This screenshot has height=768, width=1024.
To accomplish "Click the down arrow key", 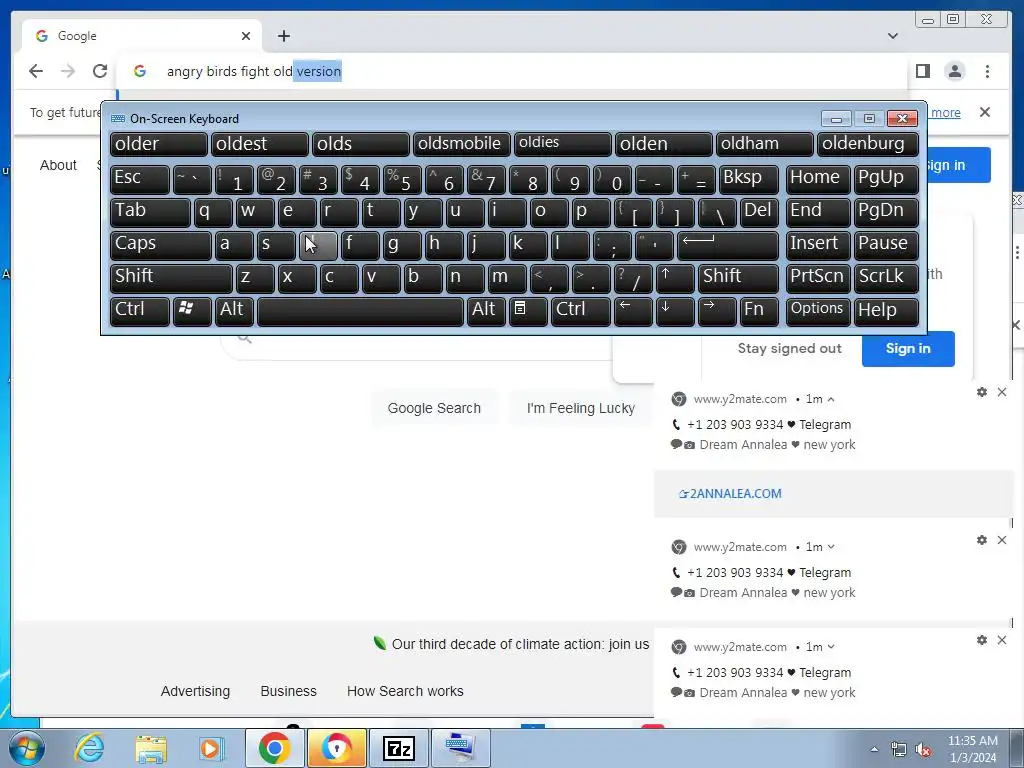I will pyautogui.click(x=675, y=311).
